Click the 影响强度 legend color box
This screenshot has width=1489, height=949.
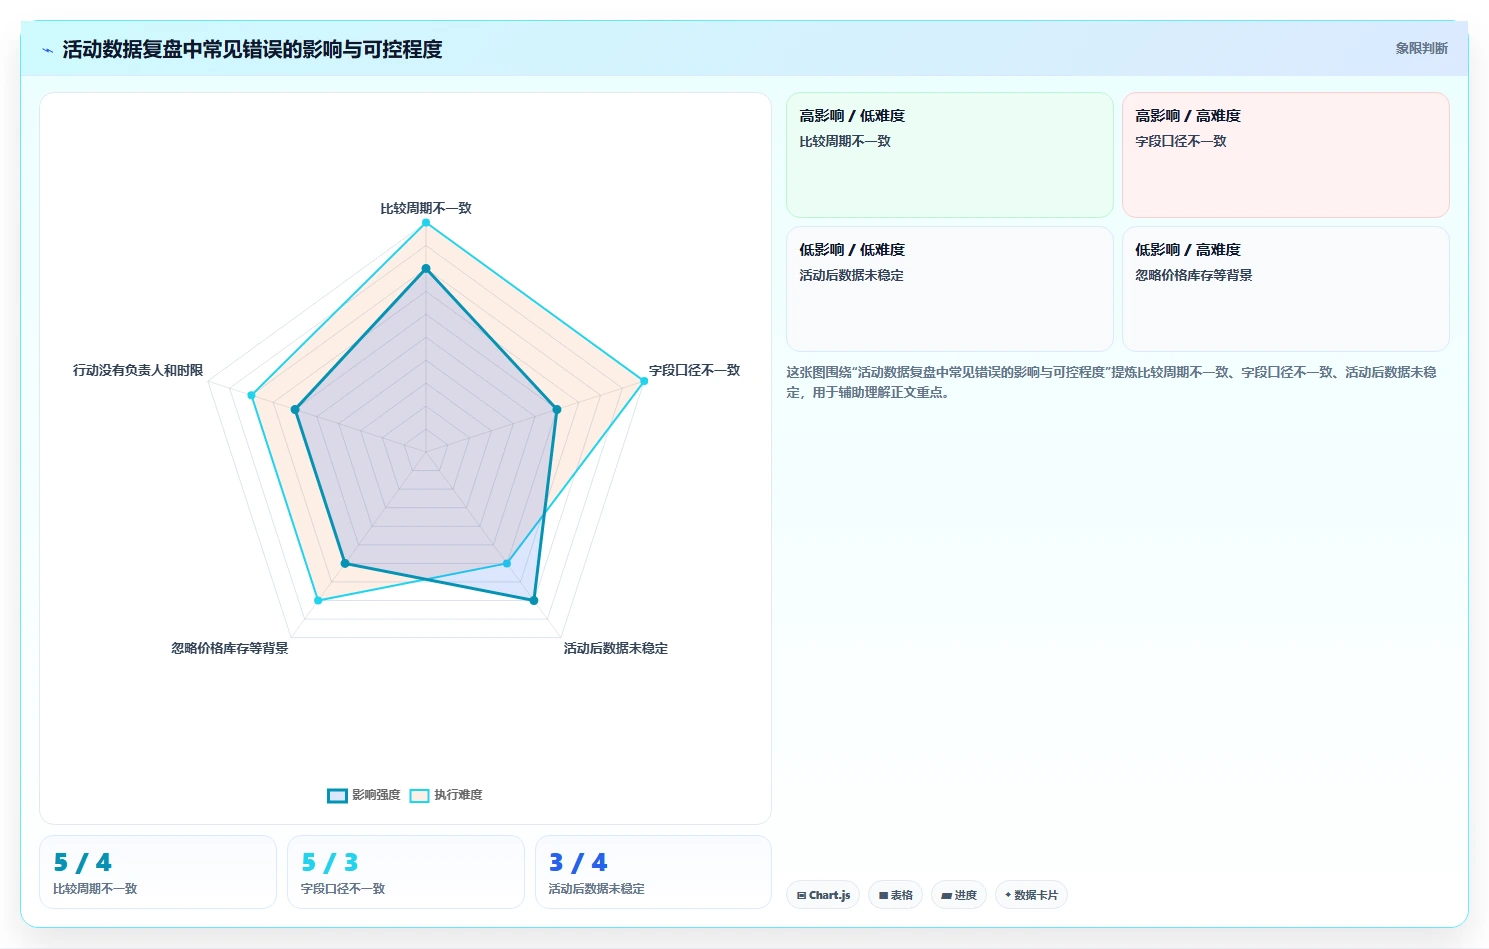pyautogui.click(x=337, y=796)
